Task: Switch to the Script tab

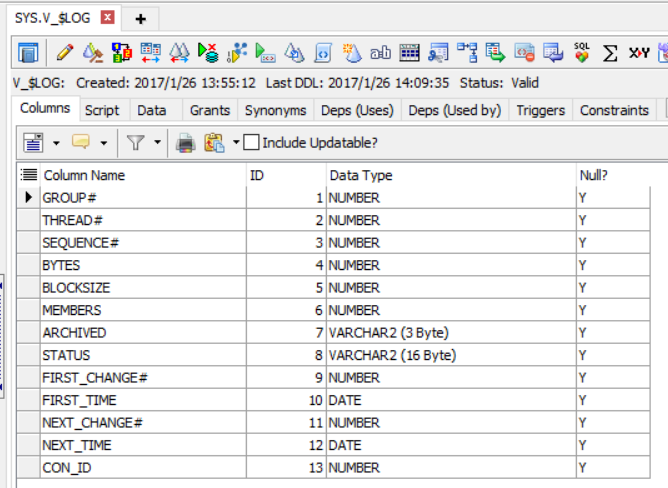Action: (x=102, y=110)
